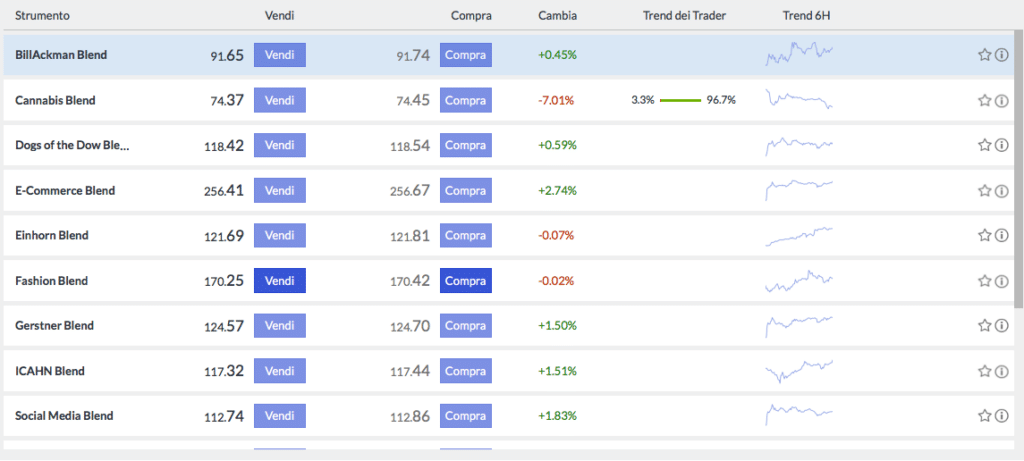Sell BillAckman Blend with Vendi button
The image size is (1024, 461).
tap(280, 55)
